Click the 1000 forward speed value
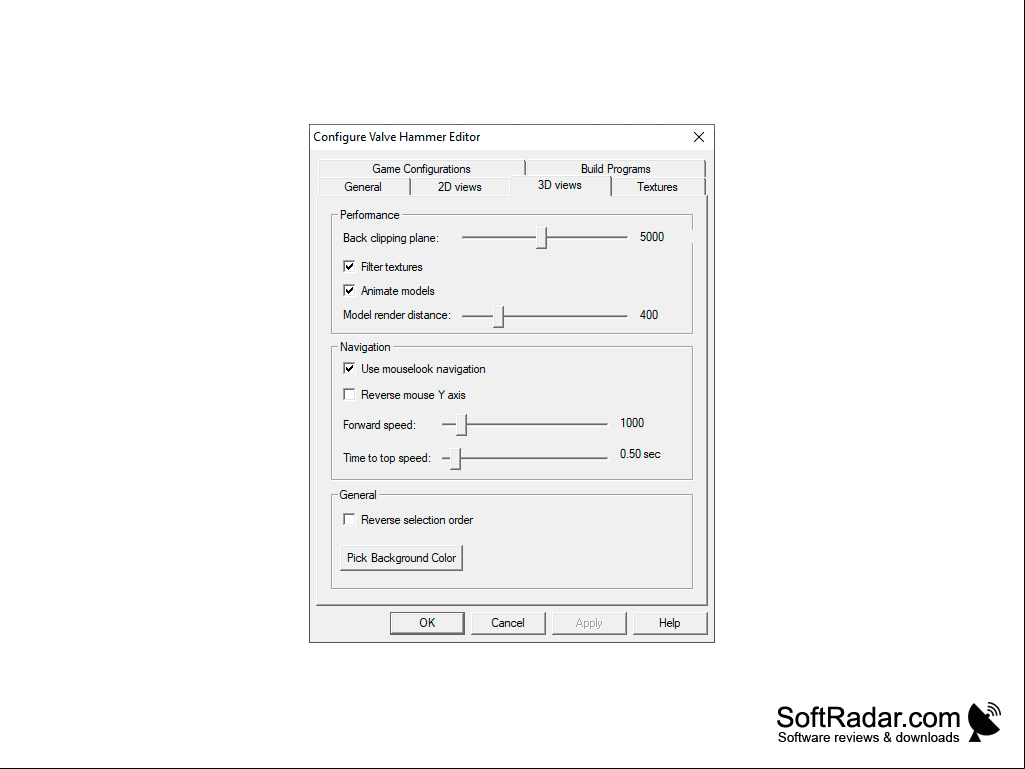1025x769 pixels. 631,422
